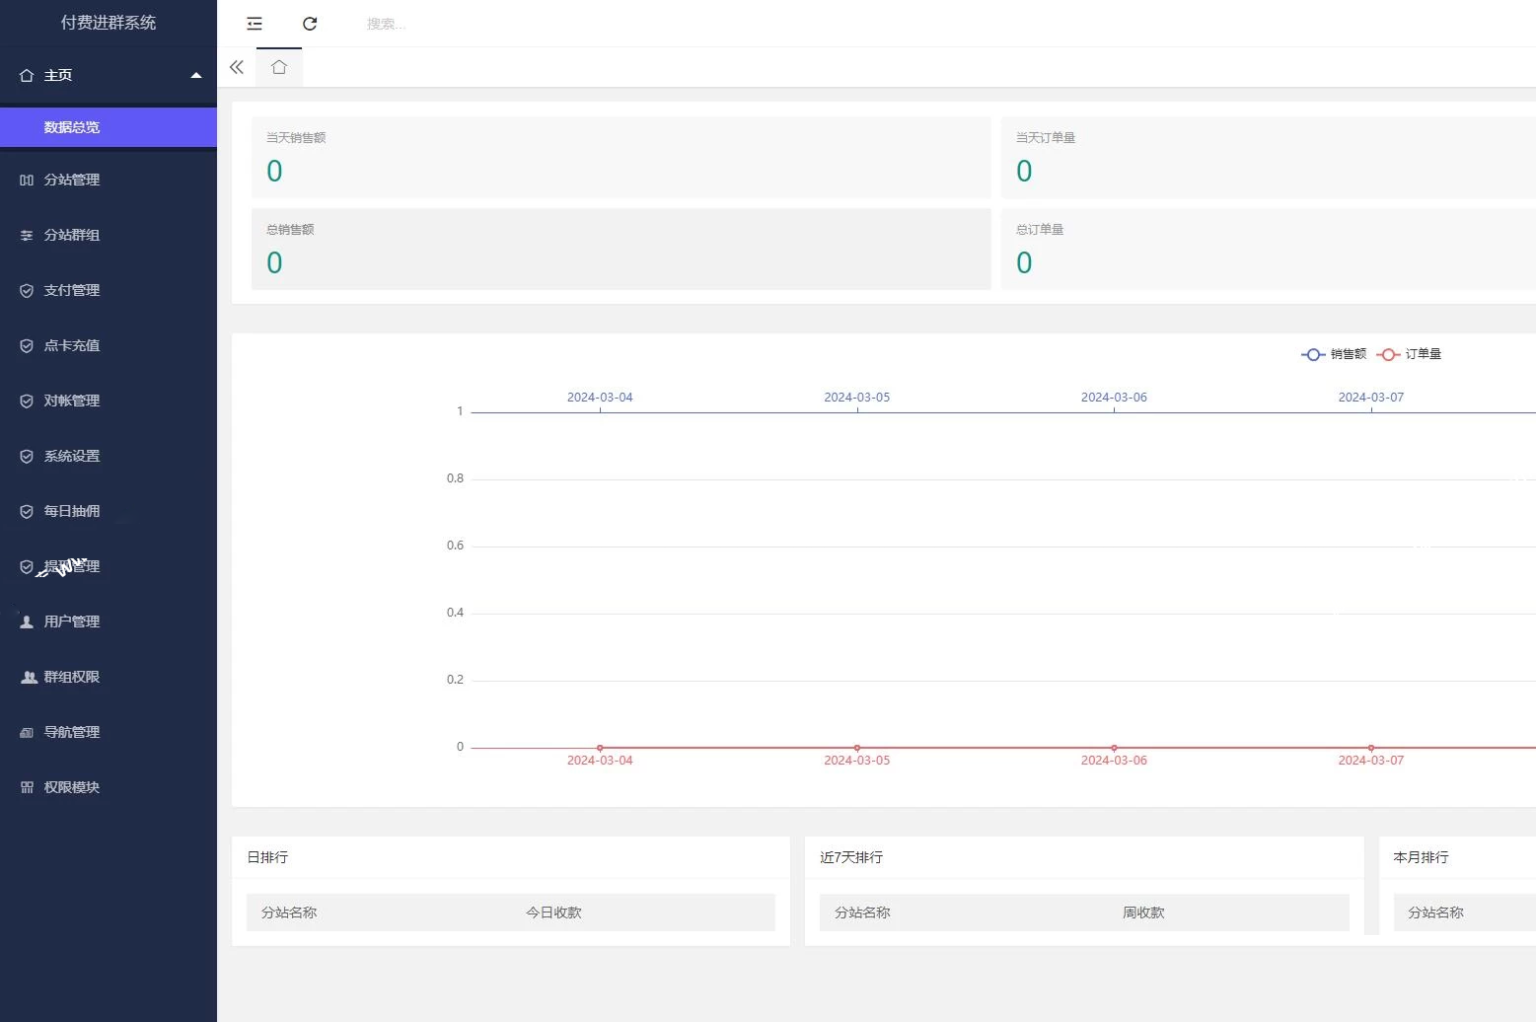Image resolution: width=1536 pixels, height=1022 pixels.
Task: Click 分站名称 header in 近7天排行 table
Action: (862, 912)
